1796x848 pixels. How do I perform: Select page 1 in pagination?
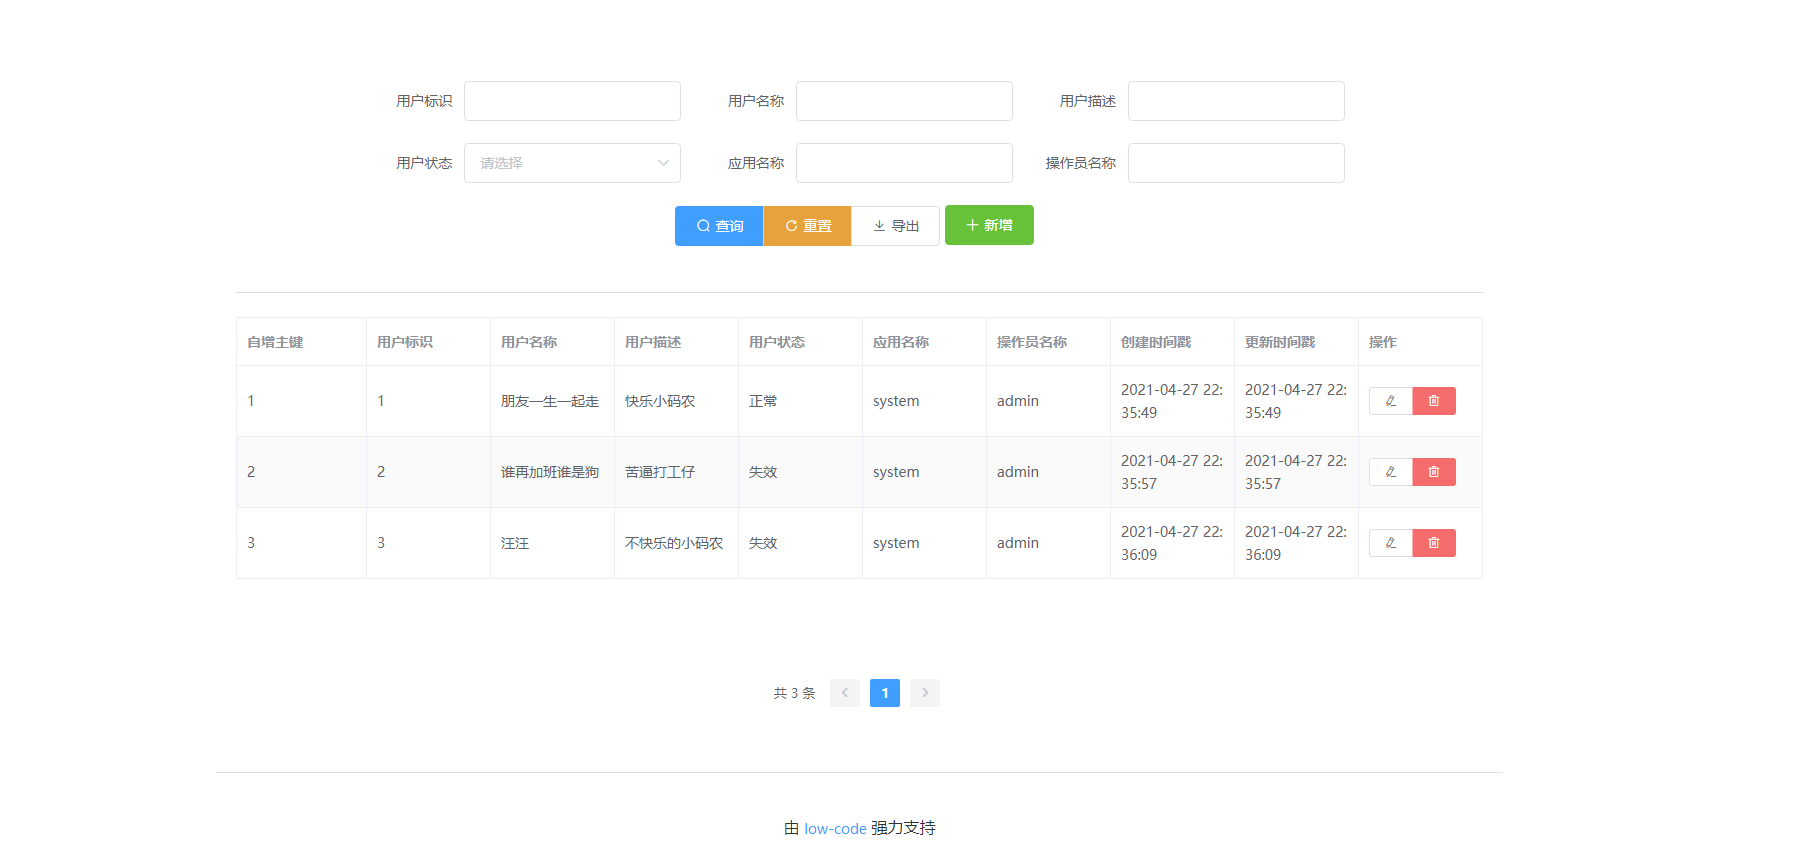pyautogui.click(x=885, y=693)
